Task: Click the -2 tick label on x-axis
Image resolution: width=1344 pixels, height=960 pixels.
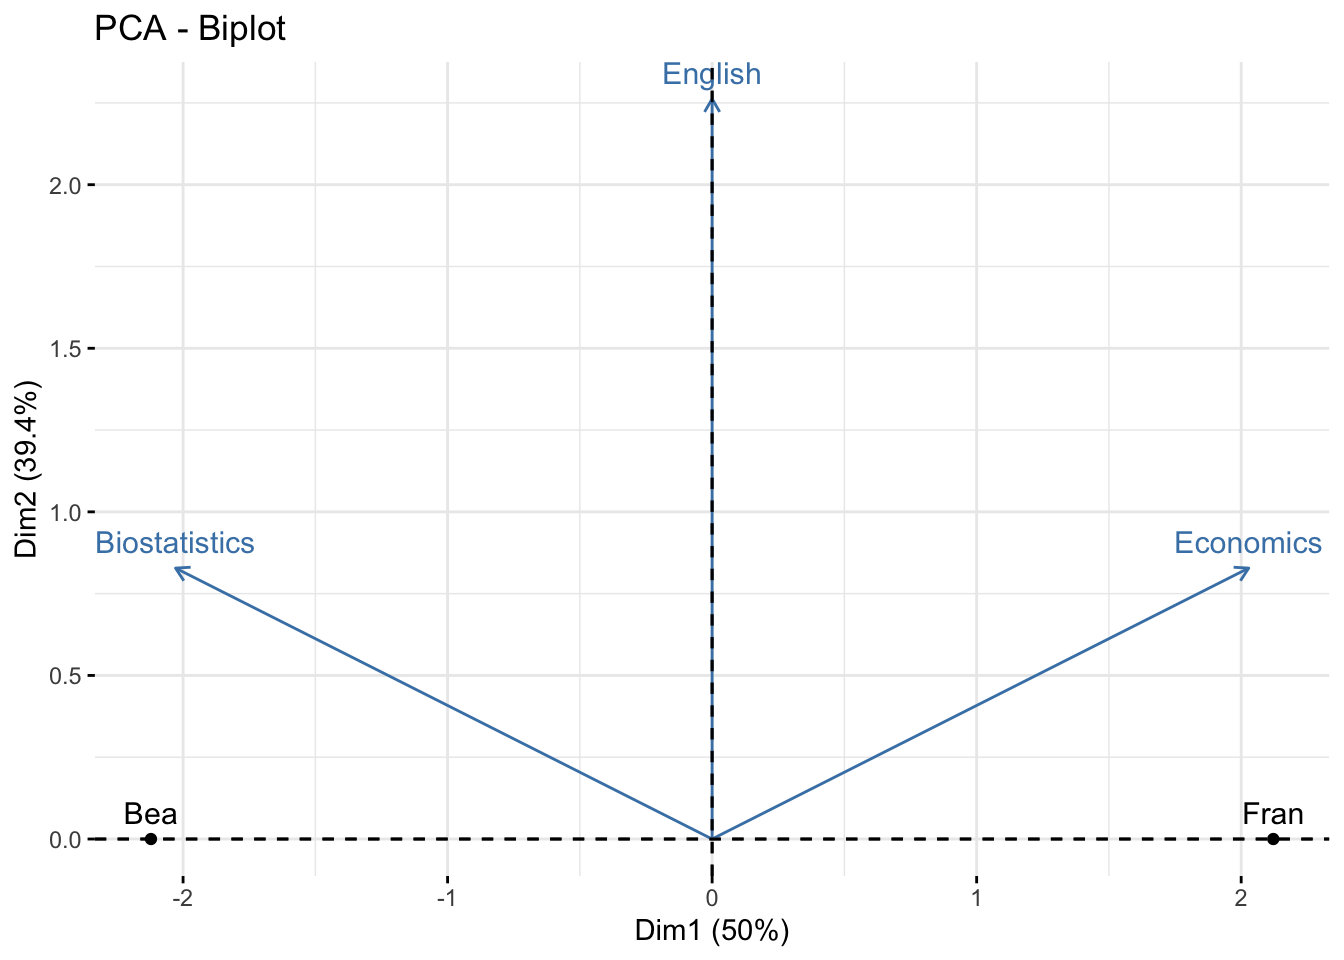Action: click(x=182, y=898)
